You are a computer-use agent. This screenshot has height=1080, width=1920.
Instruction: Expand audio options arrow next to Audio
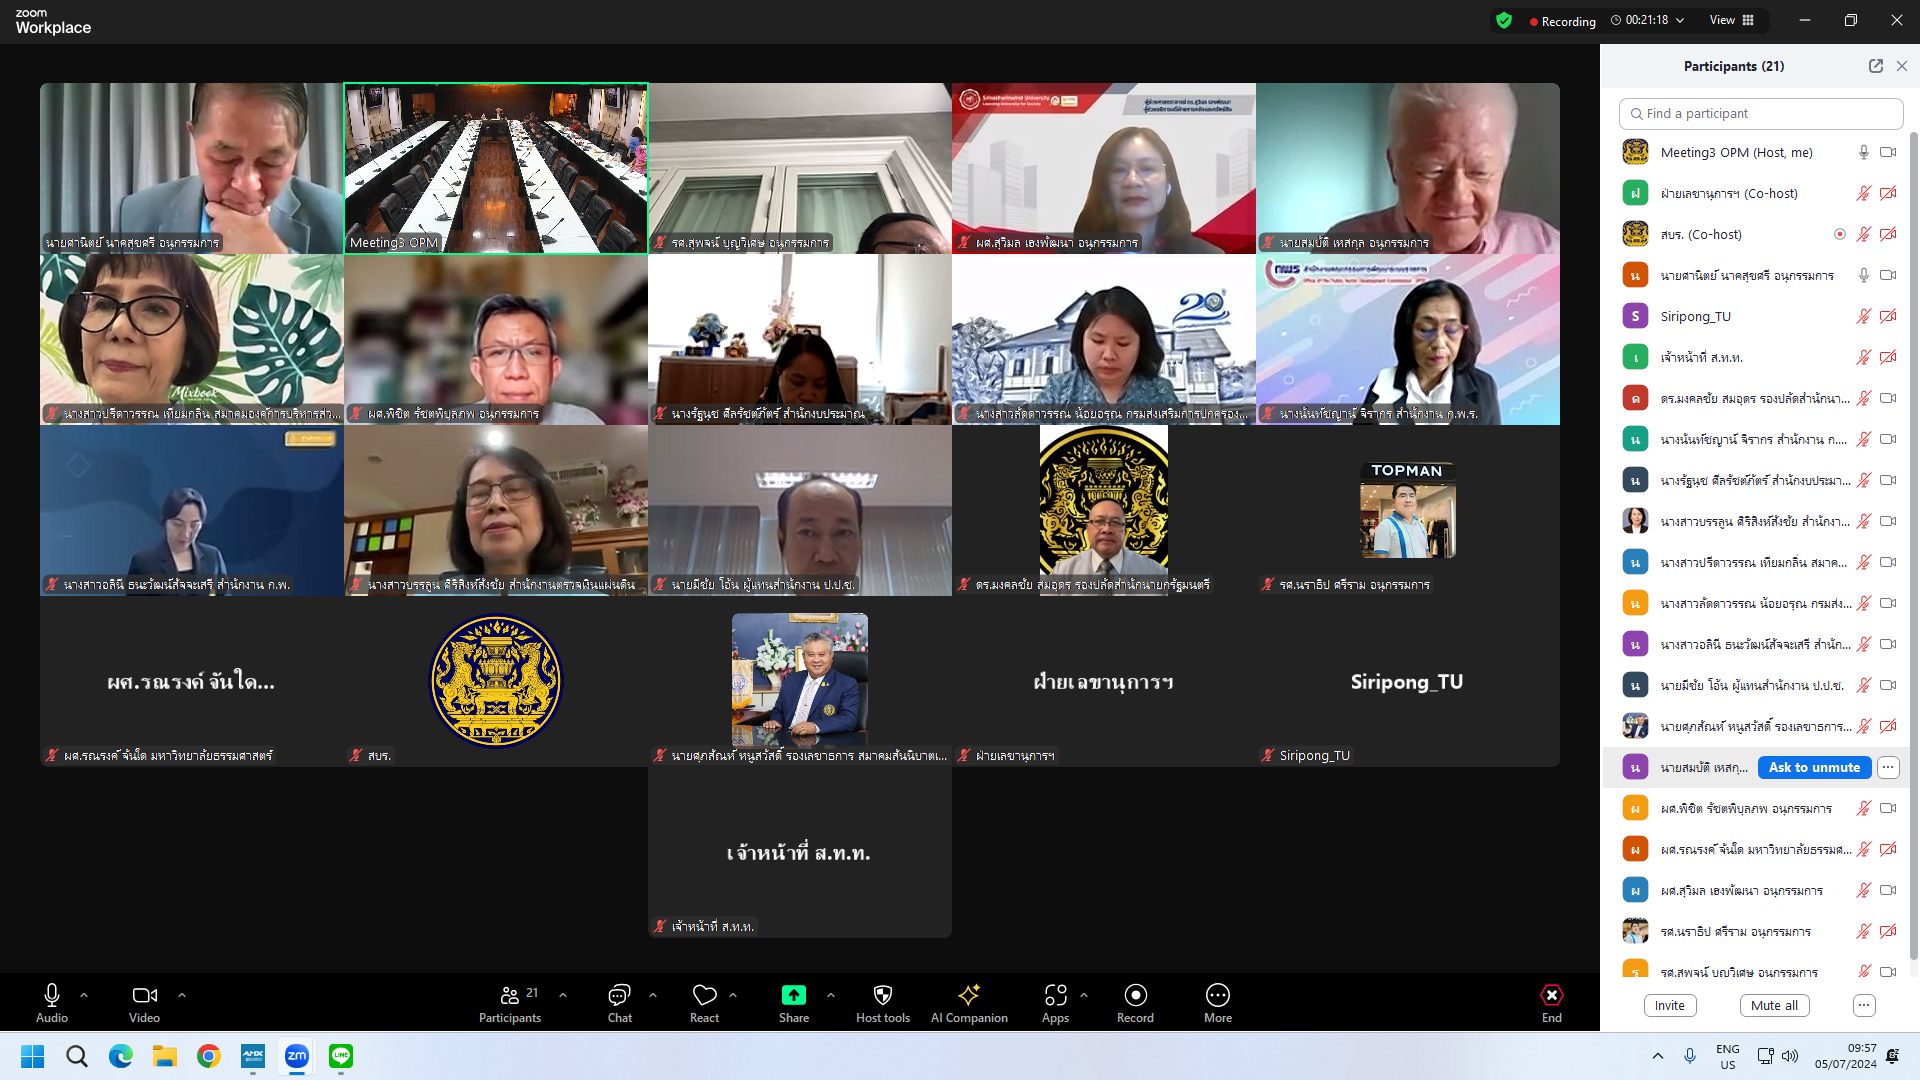click(84, 995)
